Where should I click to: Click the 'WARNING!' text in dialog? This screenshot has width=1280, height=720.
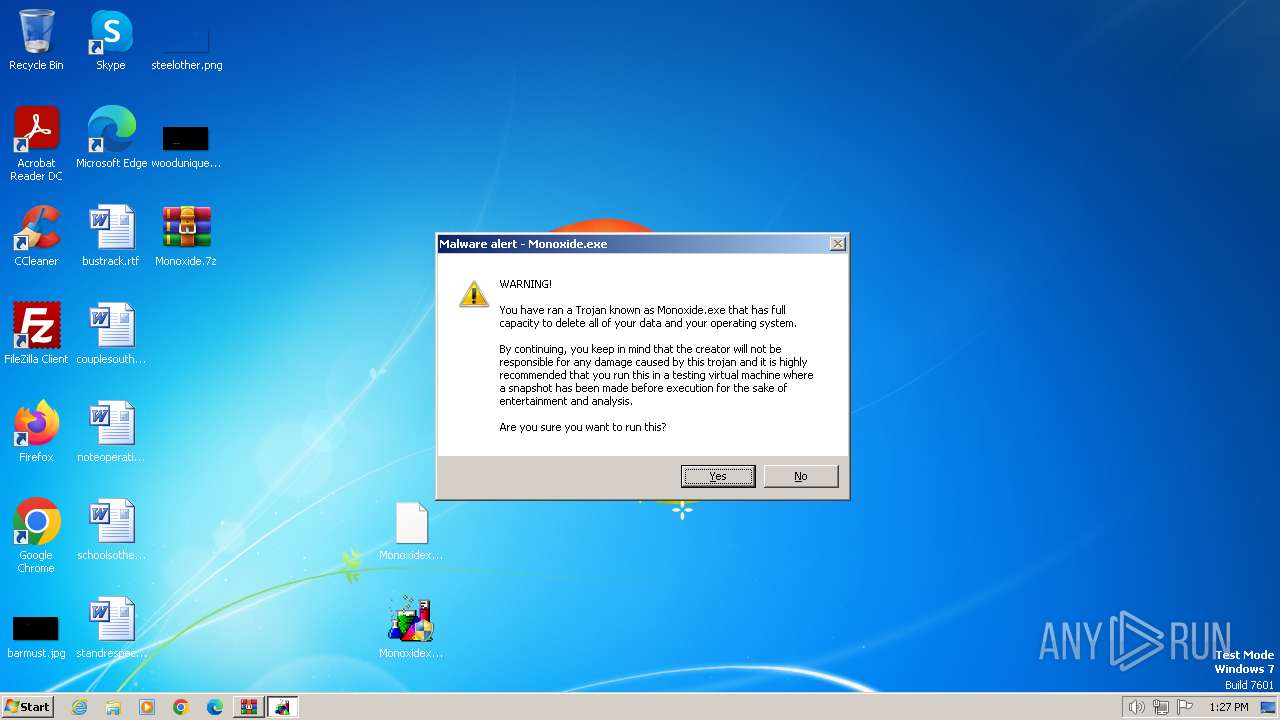[x=525, y=284]
